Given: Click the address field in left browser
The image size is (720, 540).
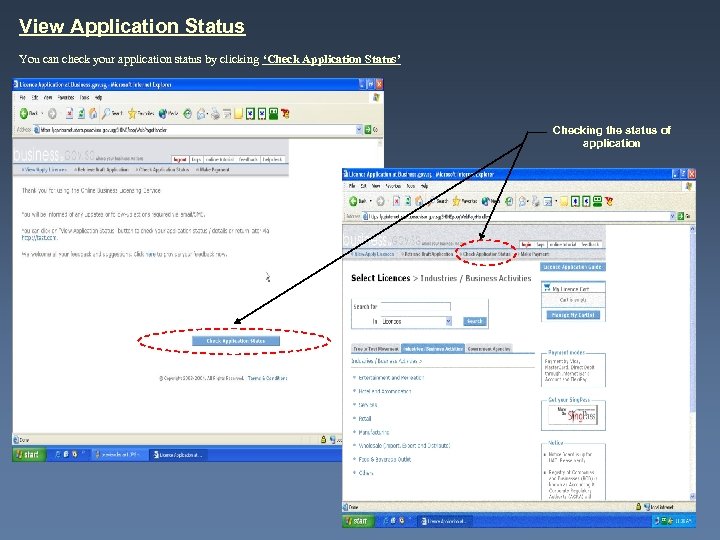Looking at the screenshot, I should [197, 130].
